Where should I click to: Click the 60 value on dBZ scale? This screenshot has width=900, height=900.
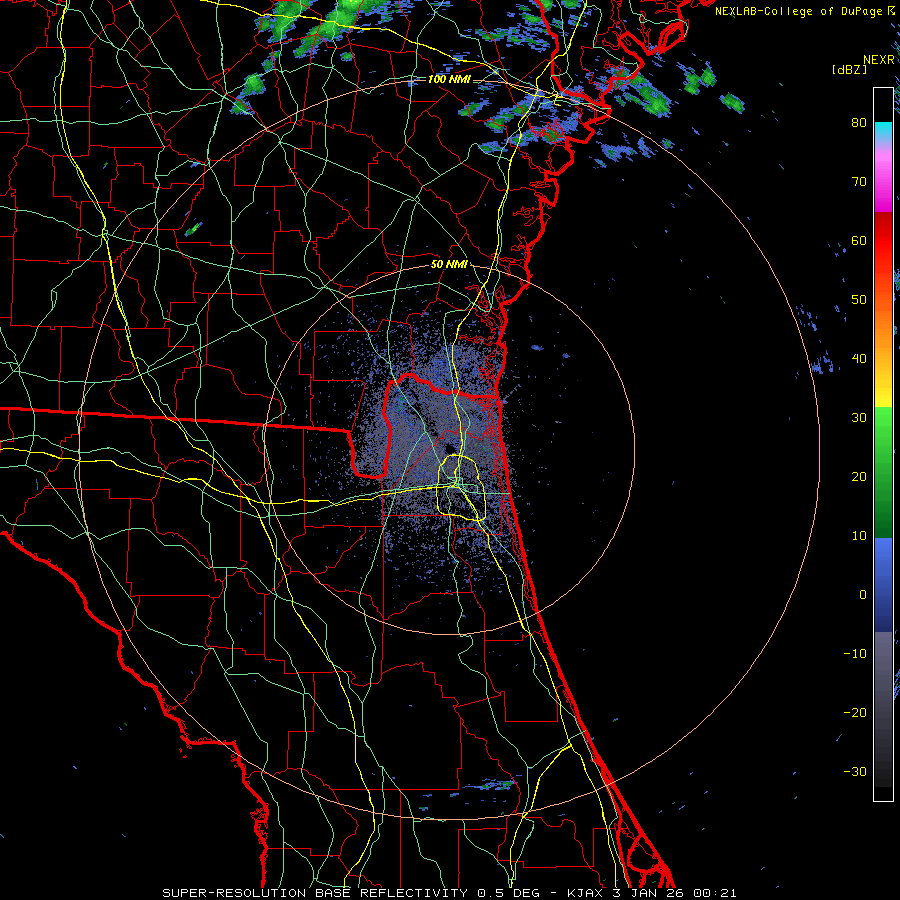(859, 240)
